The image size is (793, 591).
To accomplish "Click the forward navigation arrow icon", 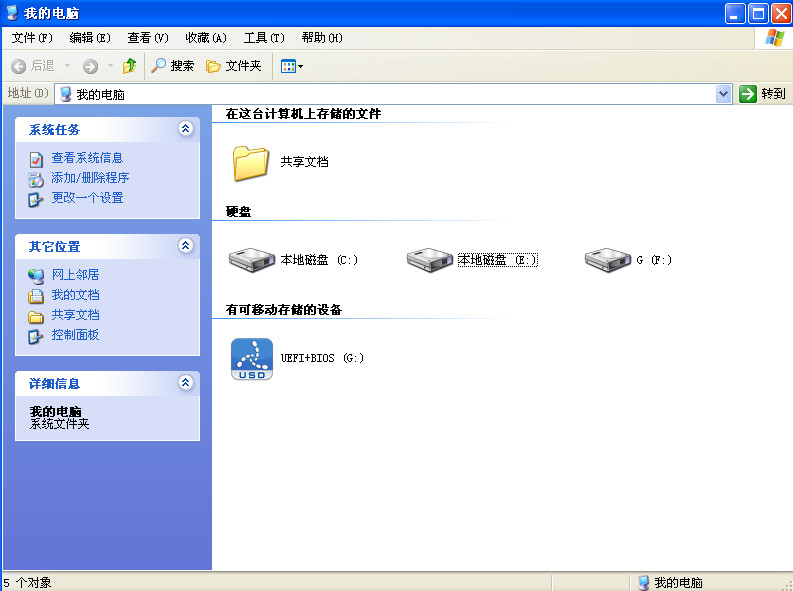I will point(91,66).
